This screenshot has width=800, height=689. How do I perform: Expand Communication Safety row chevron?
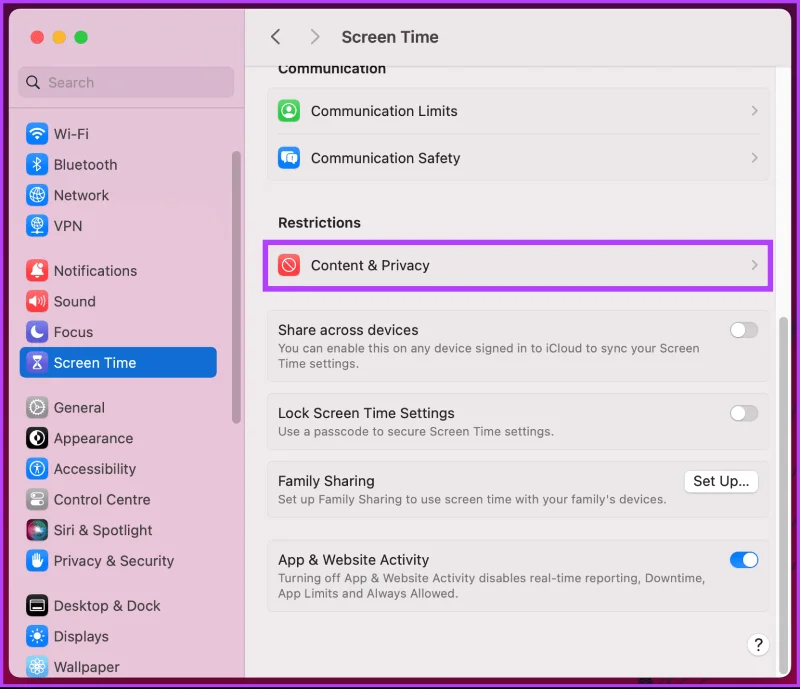tap(755, 158)
